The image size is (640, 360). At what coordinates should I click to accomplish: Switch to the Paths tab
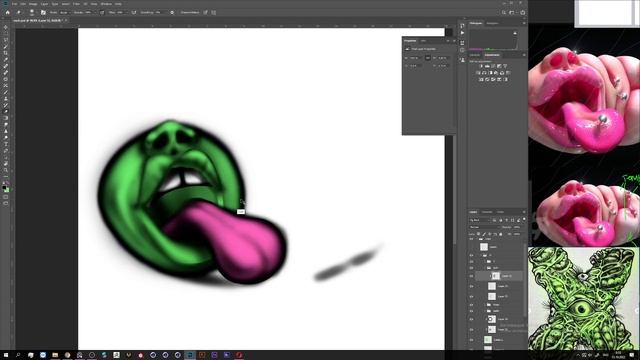[500, 212]
